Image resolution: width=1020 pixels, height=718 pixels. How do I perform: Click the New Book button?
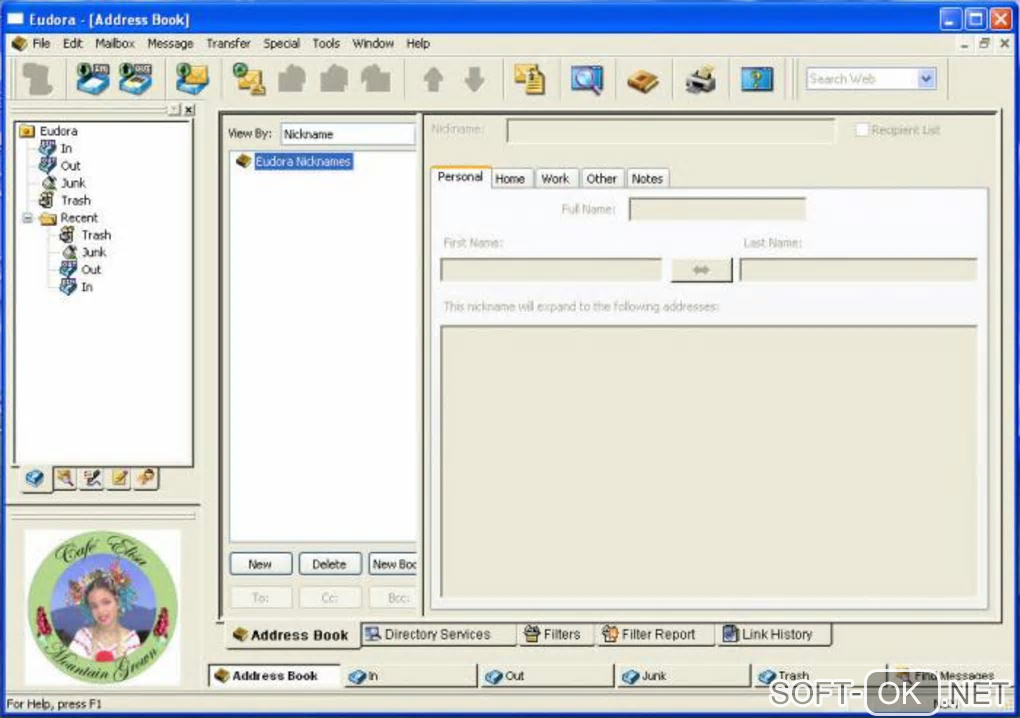tap(393, 564)
